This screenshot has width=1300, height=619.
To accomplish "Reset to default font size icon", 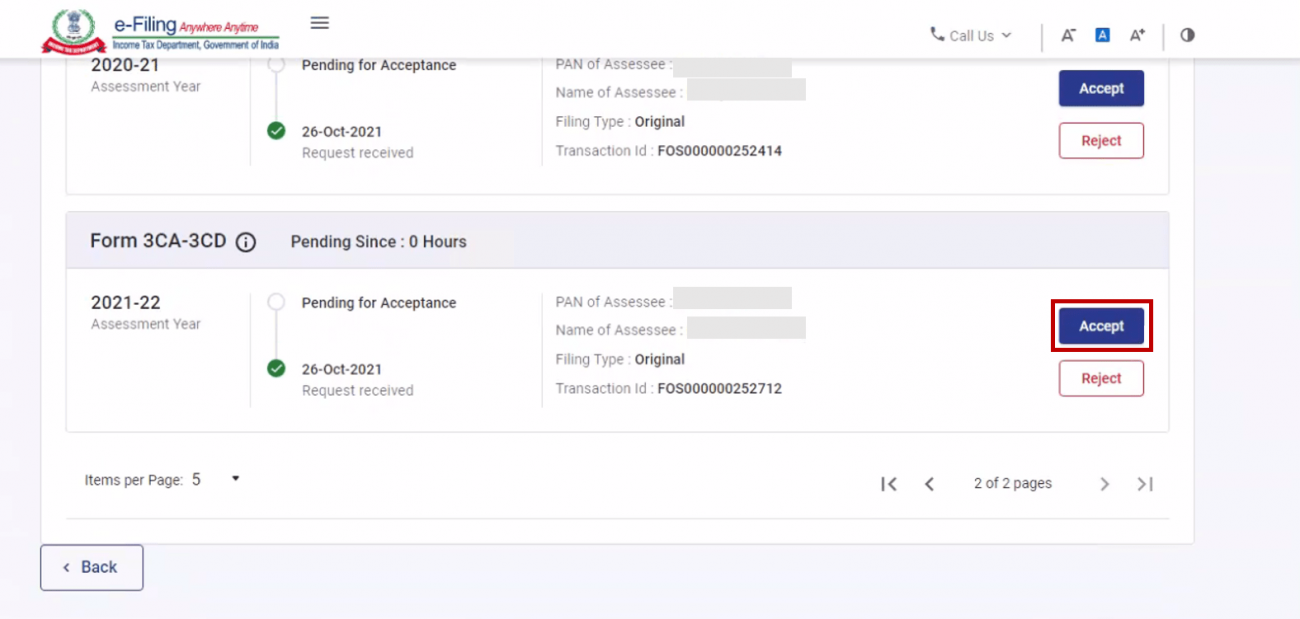I will tap(1102, 35).
